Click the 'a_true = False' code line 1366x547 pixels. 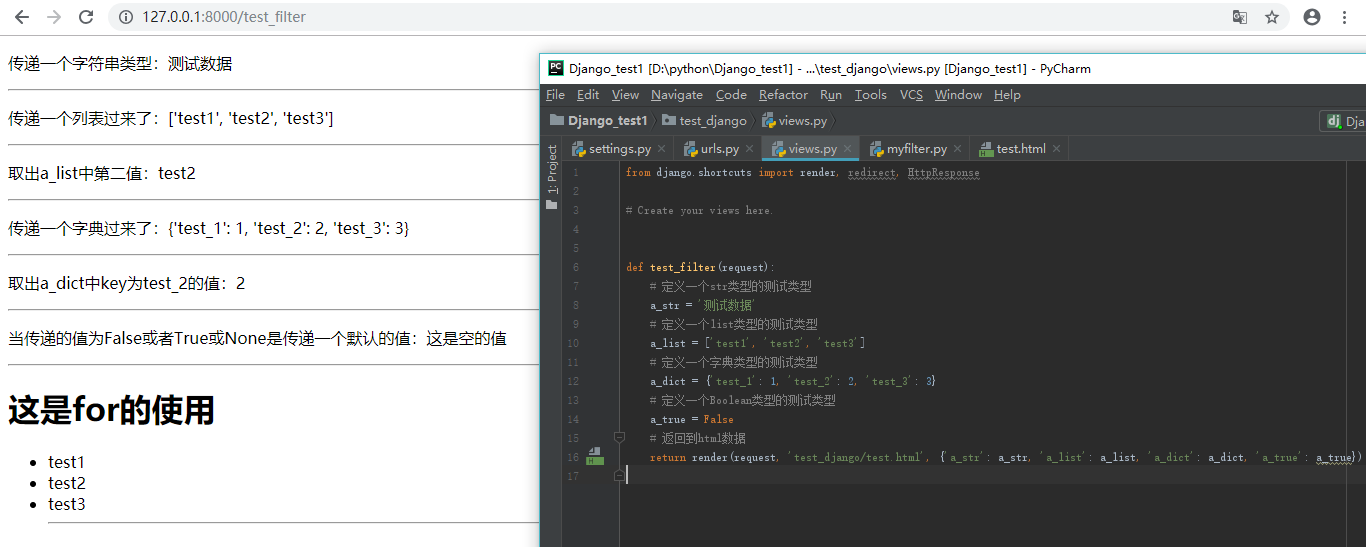(x=691, y=419)
